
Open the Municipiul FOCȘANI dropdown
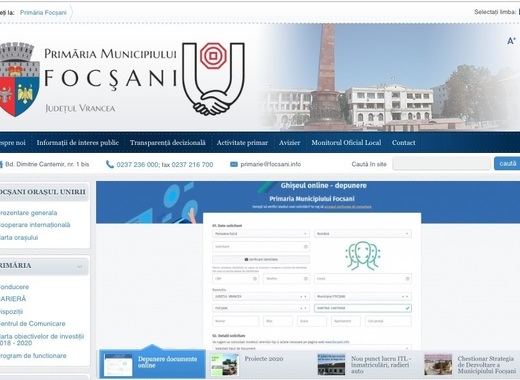point(363,296)
